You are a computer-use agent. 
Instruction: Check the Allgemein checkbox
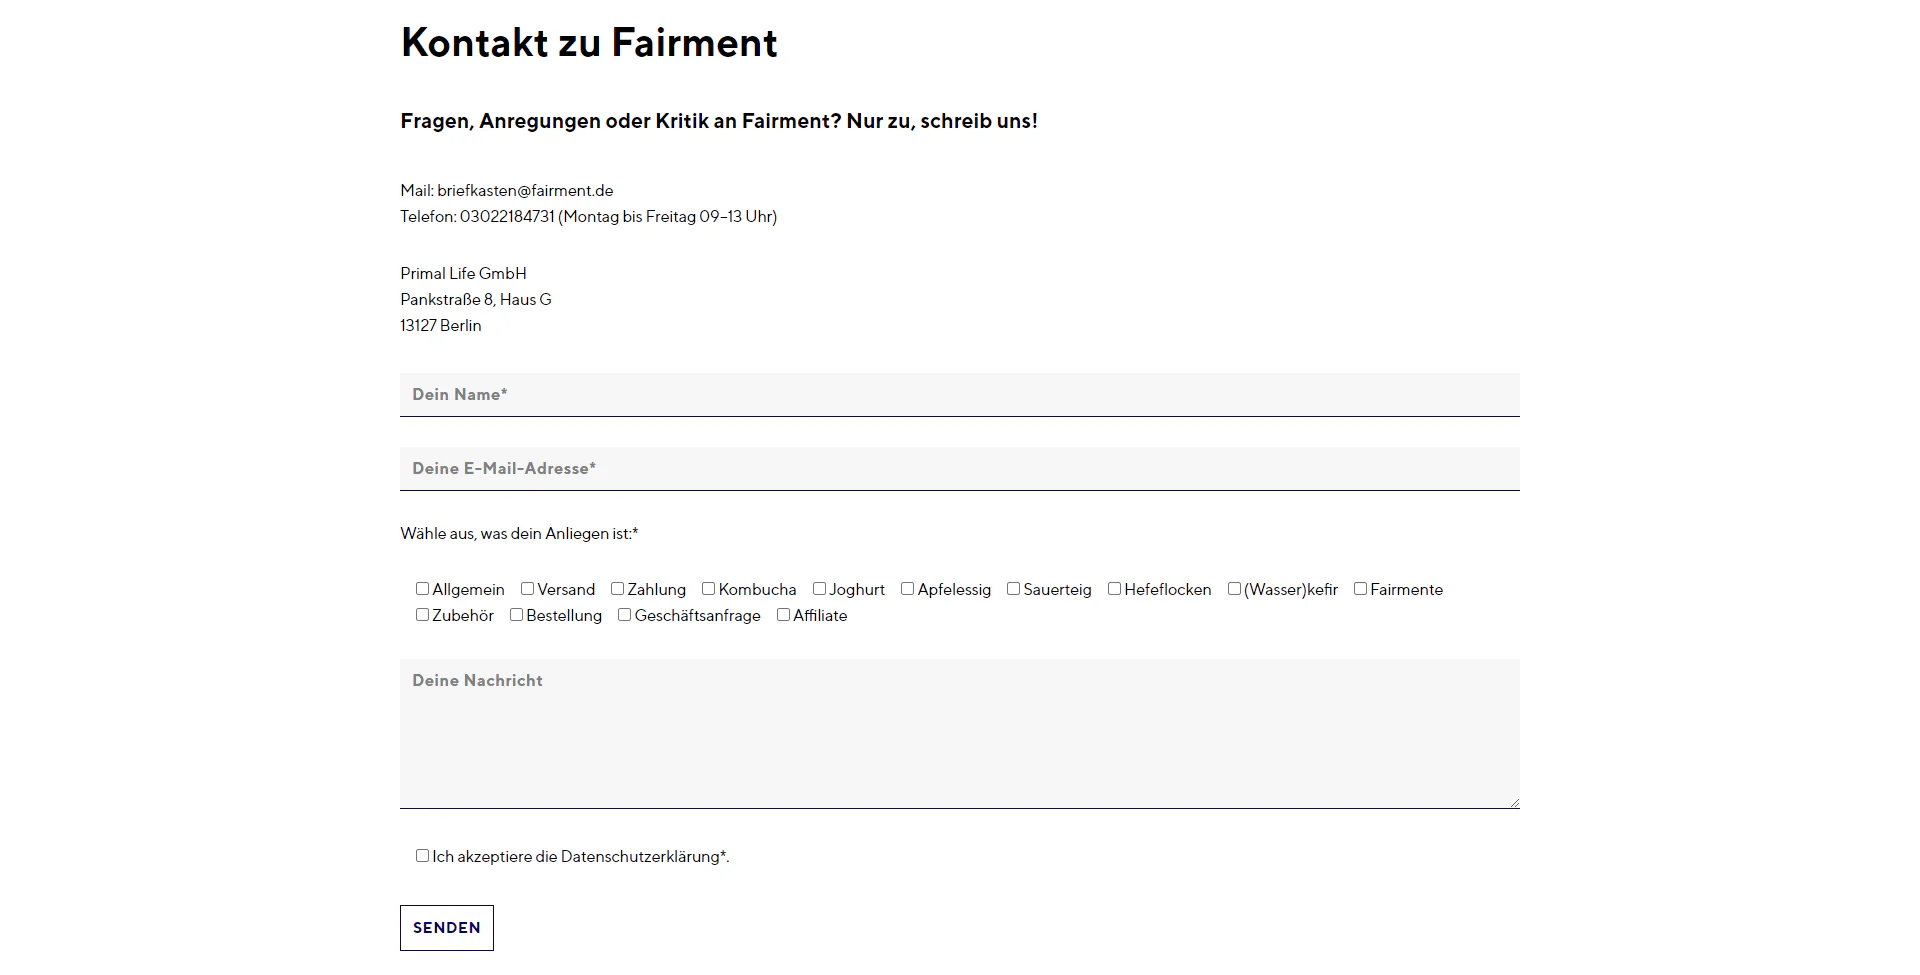tap(422, 589)
